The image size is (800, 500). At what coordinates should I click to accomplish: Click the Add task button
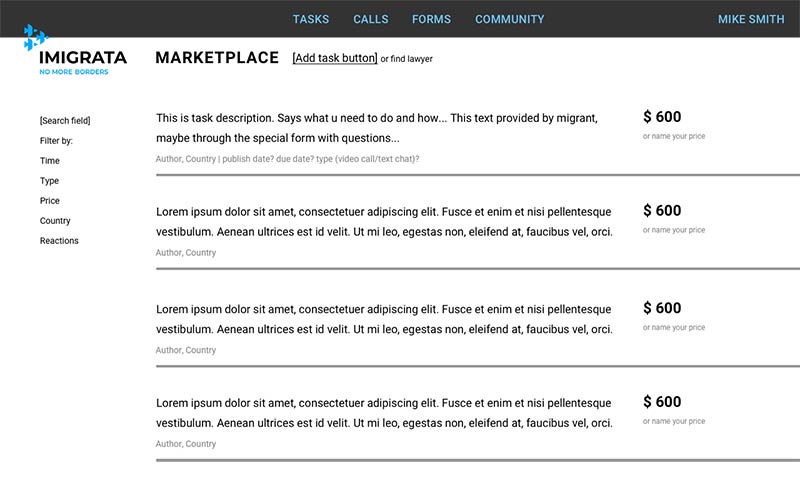click(335, 58)
